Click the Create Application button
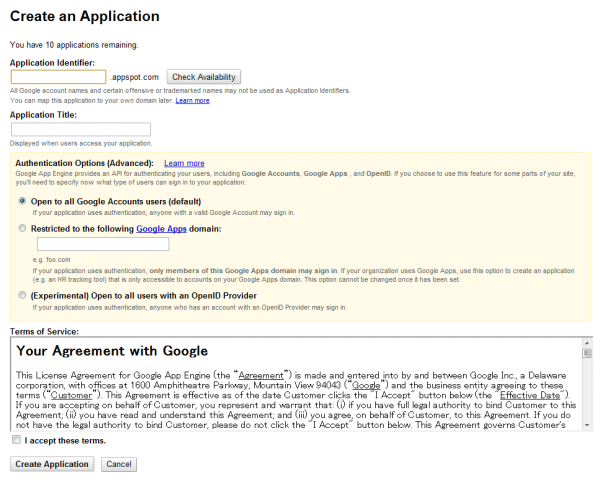This screenshot has width=600, height=480. pos(53,464)
